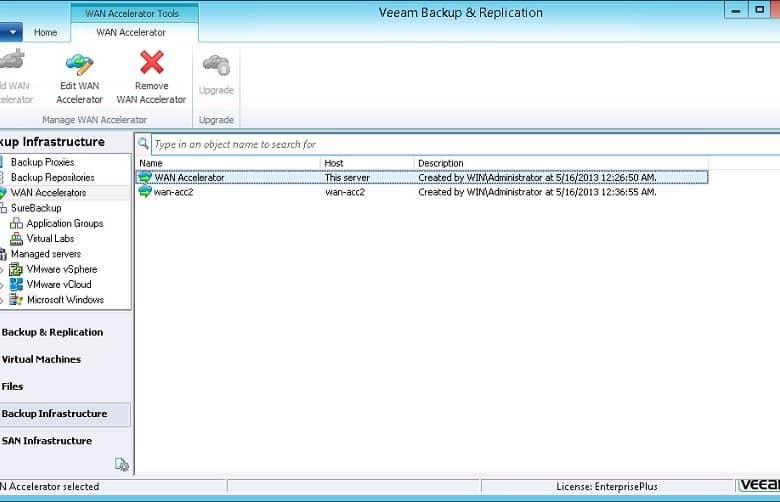Click the 'This server' host cell
Screen dimensions: 780x502
(x=347, y=178)
